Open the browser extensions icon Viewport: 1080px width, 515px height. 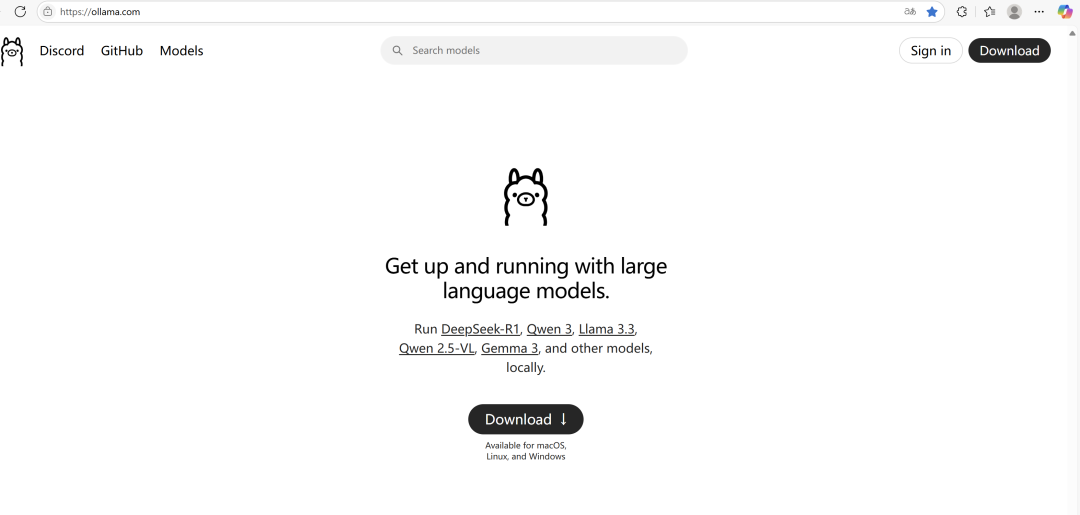point(962,12)
